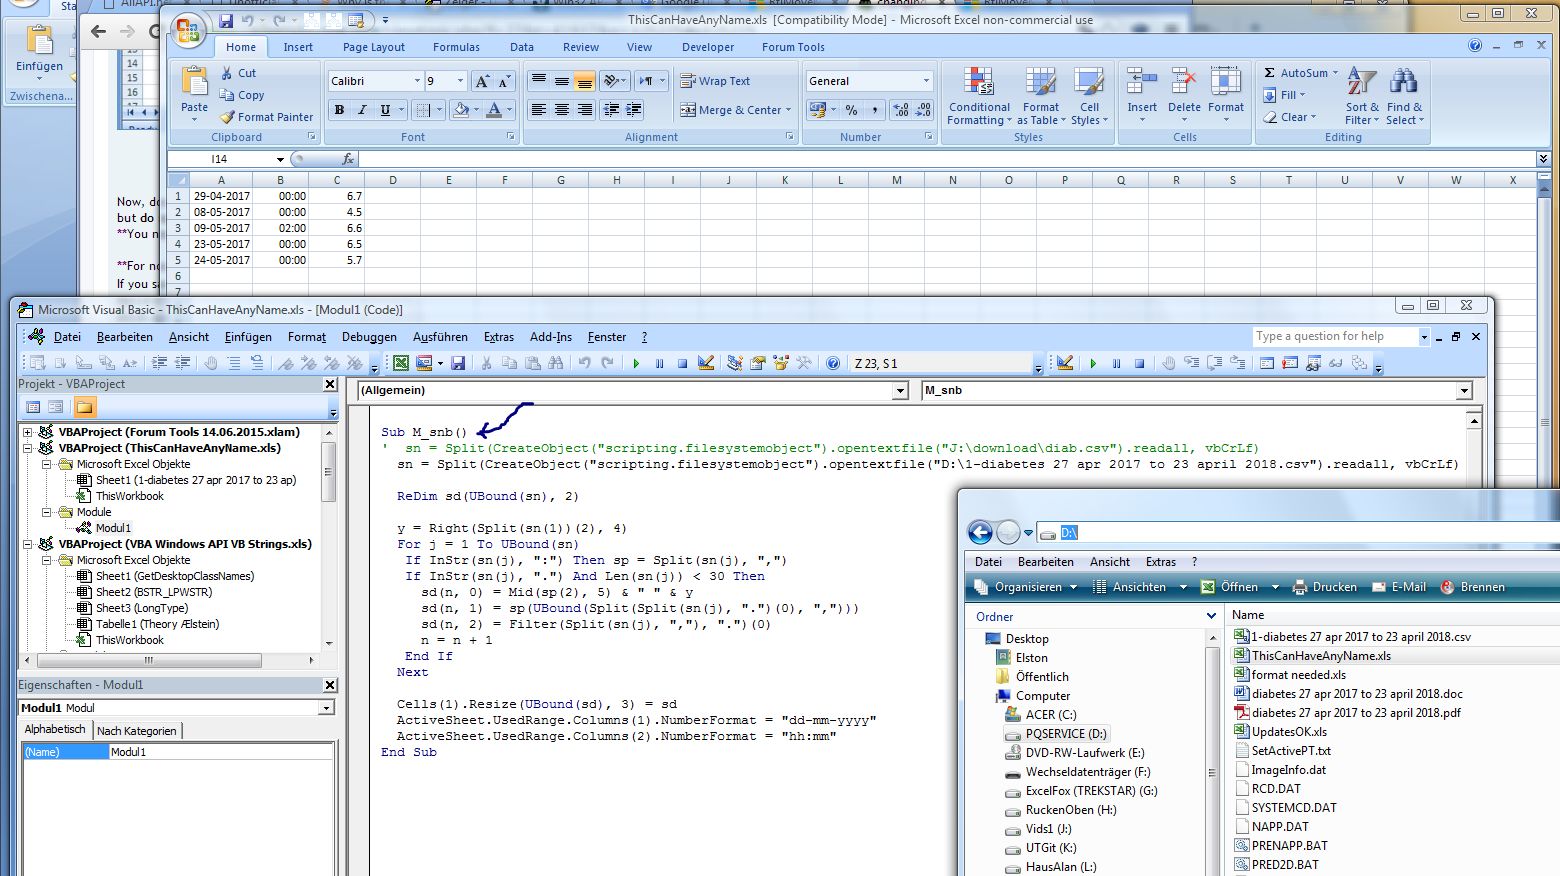Toggle Folders view in the Project pane
This screenshot has width=1560, height=876.
84,407
